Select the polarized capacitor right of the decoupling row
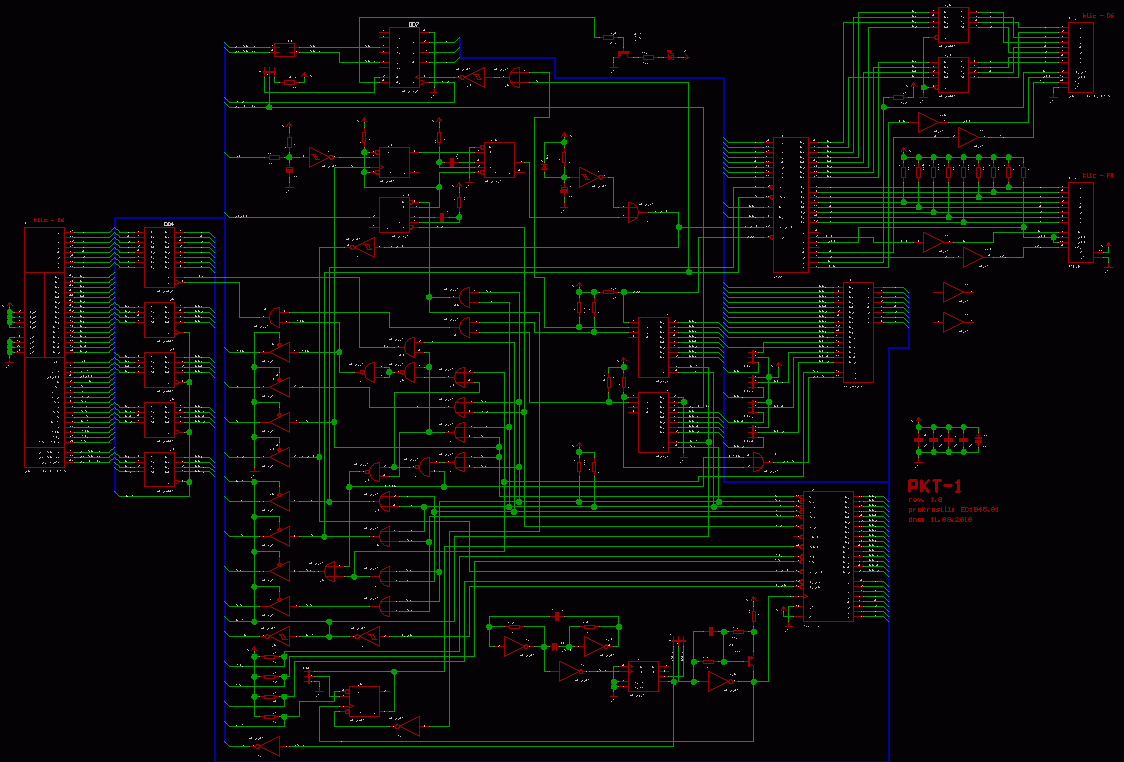This screenshot has width=1124, height=762. [x=978, y=439]
